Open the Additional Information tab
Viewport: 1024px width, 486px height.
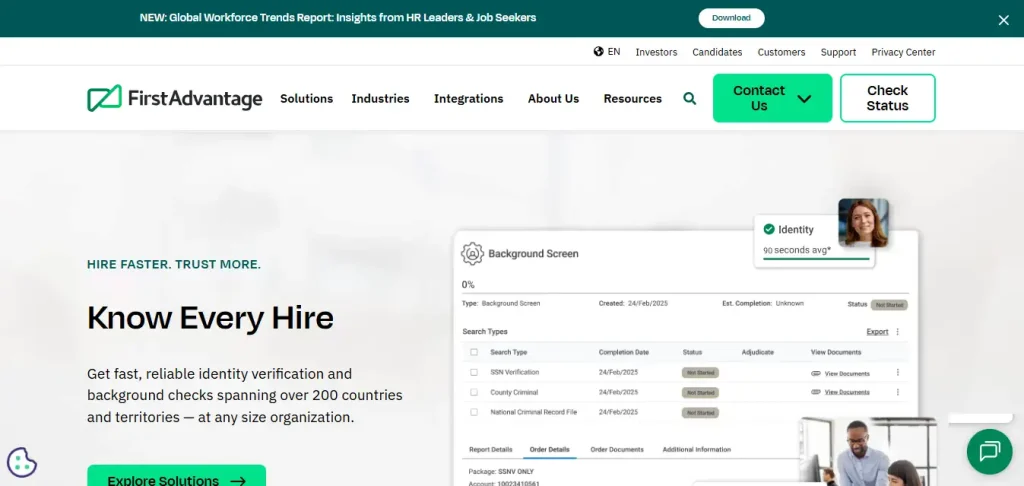click(x=696, y=449)
